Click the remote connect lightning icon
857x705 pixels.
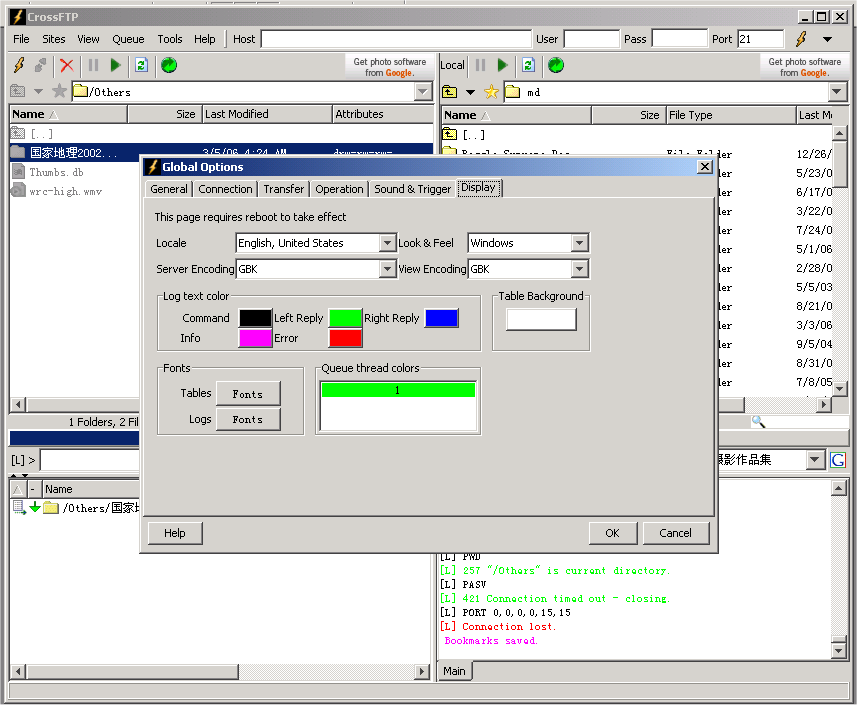pyautogui.click(x=19, y=66)
